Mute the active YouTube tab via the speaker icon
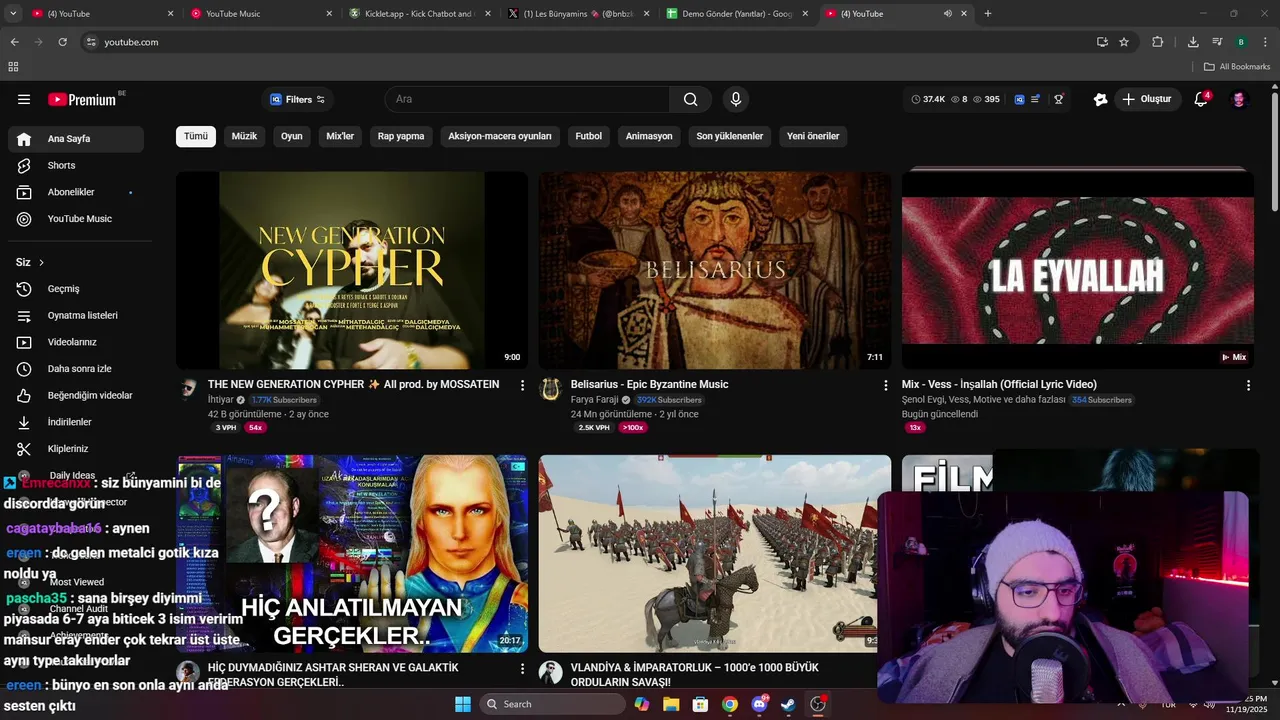 point(947,14)
